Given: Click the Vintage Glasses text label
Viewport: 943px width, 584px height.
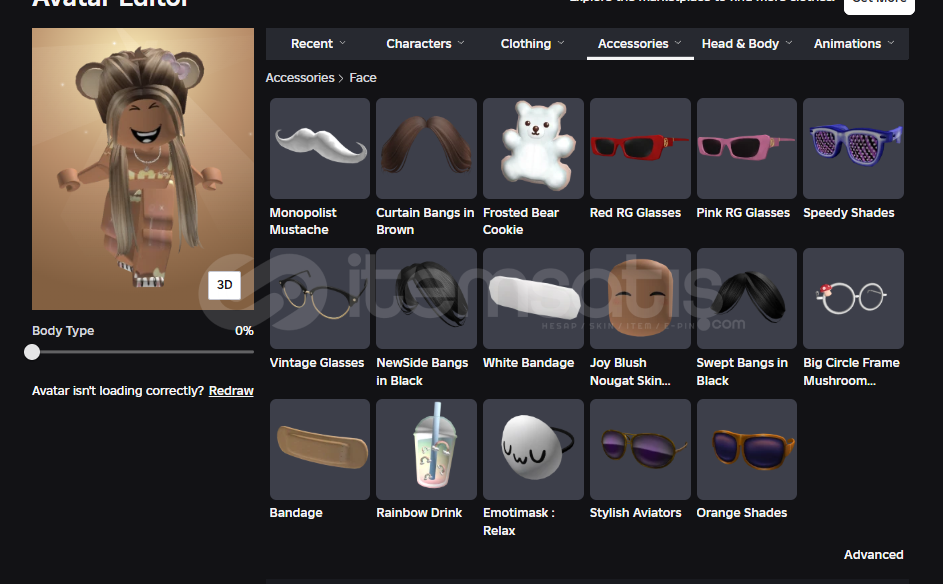Looking at the screenshot, I should tap(317, 363).
